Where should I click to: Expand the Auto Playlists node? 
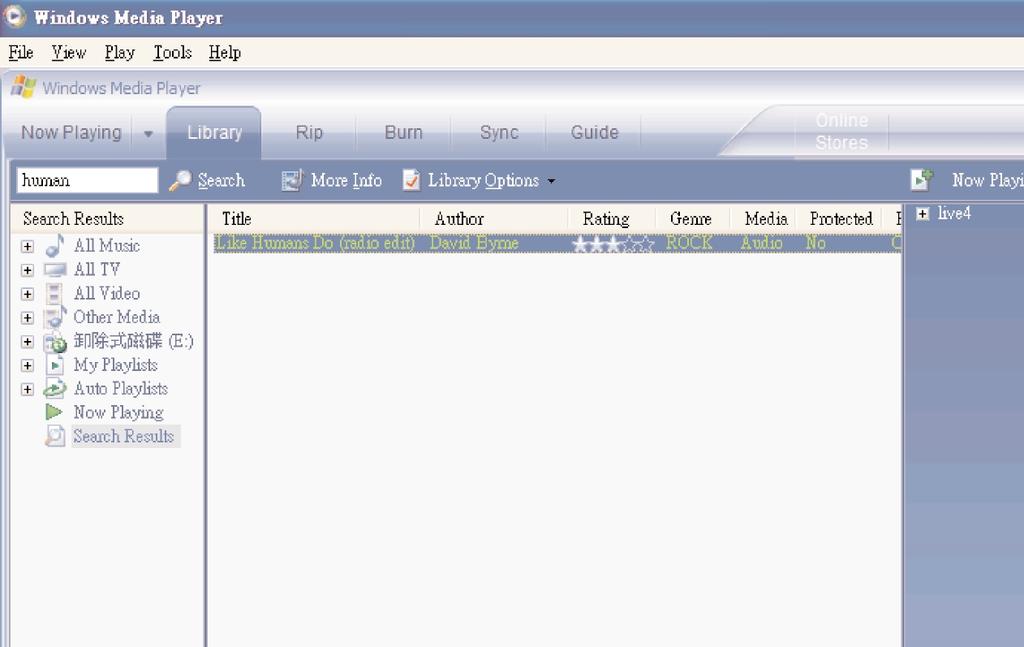point(27,389)
